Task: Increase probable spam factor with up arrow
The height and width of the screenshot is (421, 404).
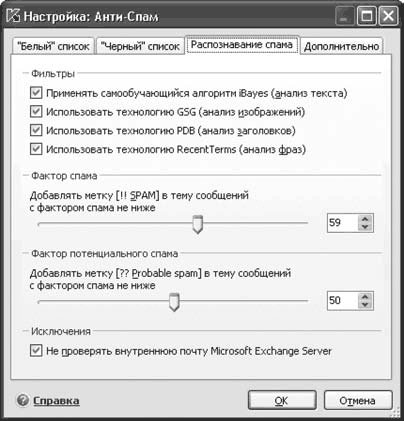Action: tap(365, 297)
